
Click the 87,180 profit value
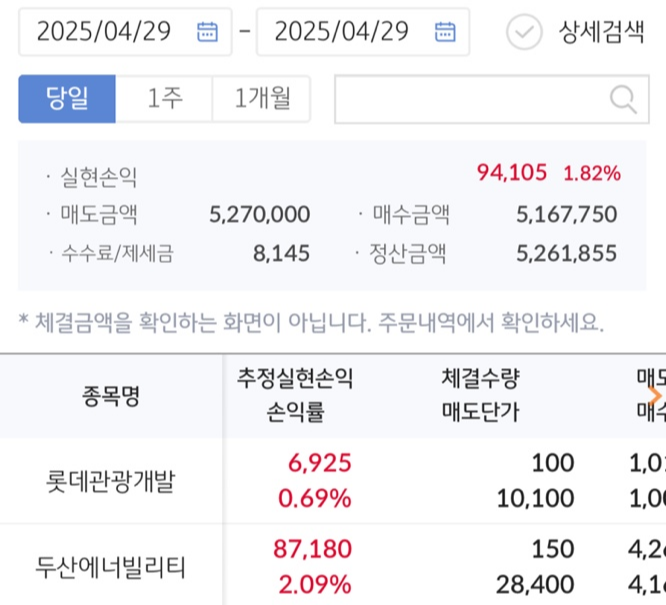click(313, 548)
